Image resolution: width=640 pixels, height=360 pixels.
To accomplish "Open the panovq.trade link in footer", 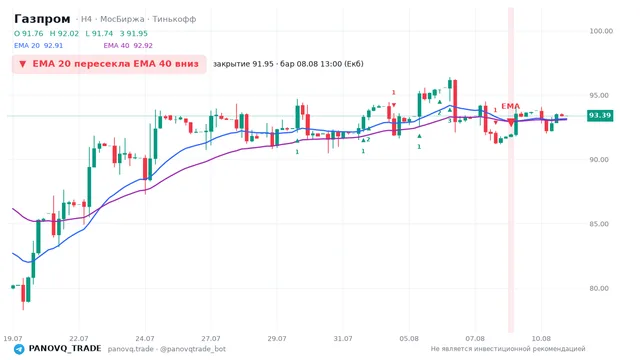I will pos(131,349).
